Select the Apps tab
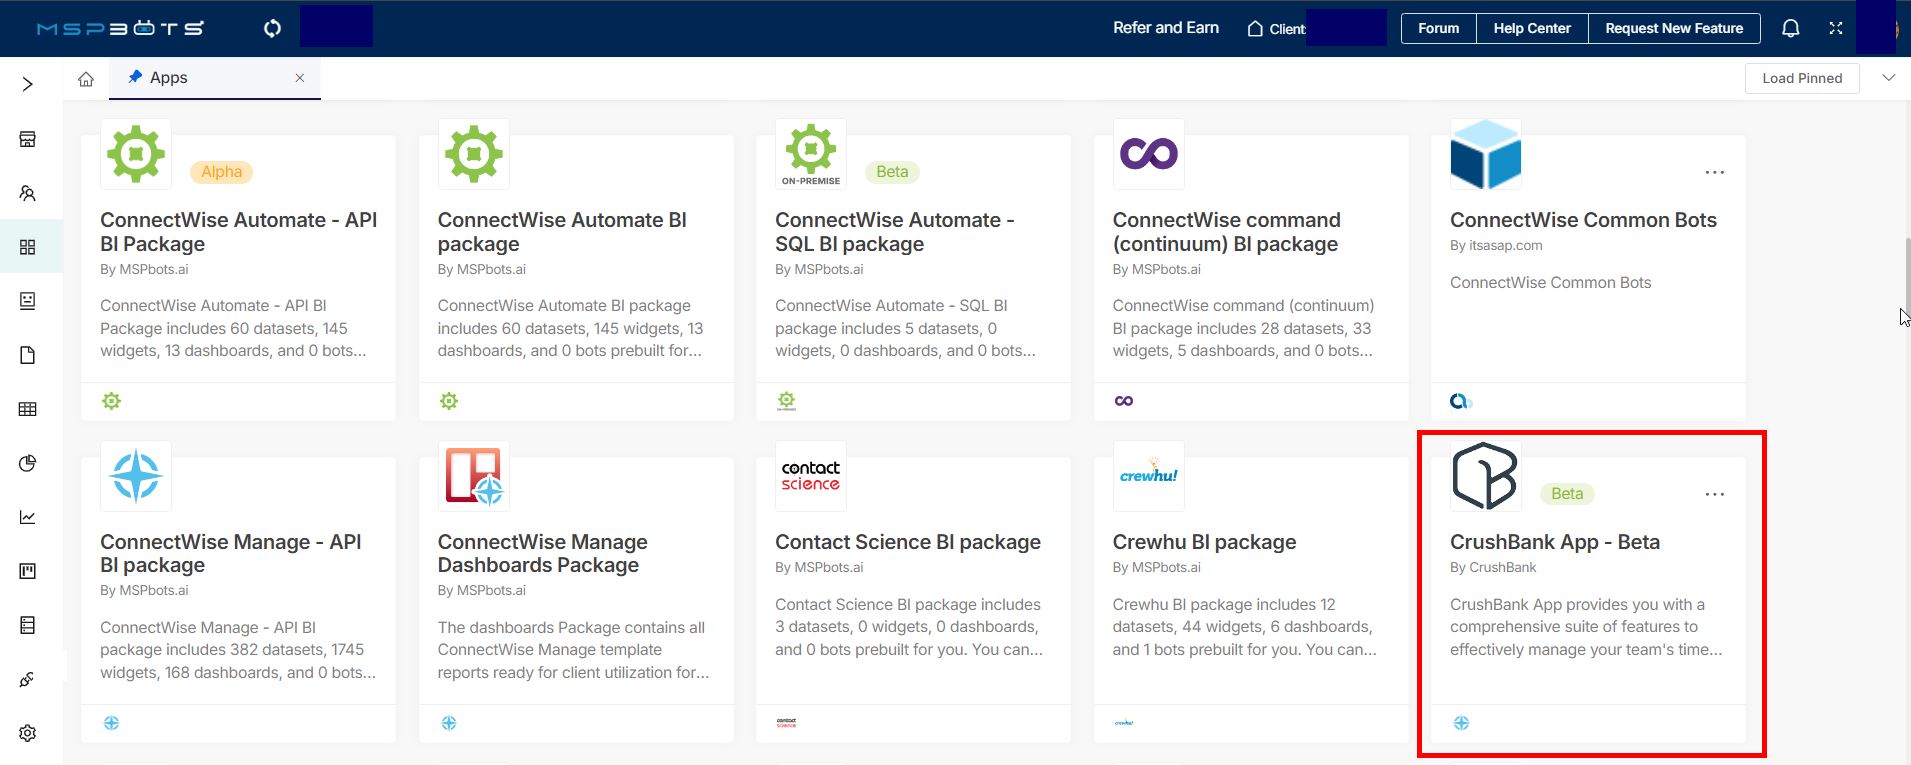 (168, 78)
